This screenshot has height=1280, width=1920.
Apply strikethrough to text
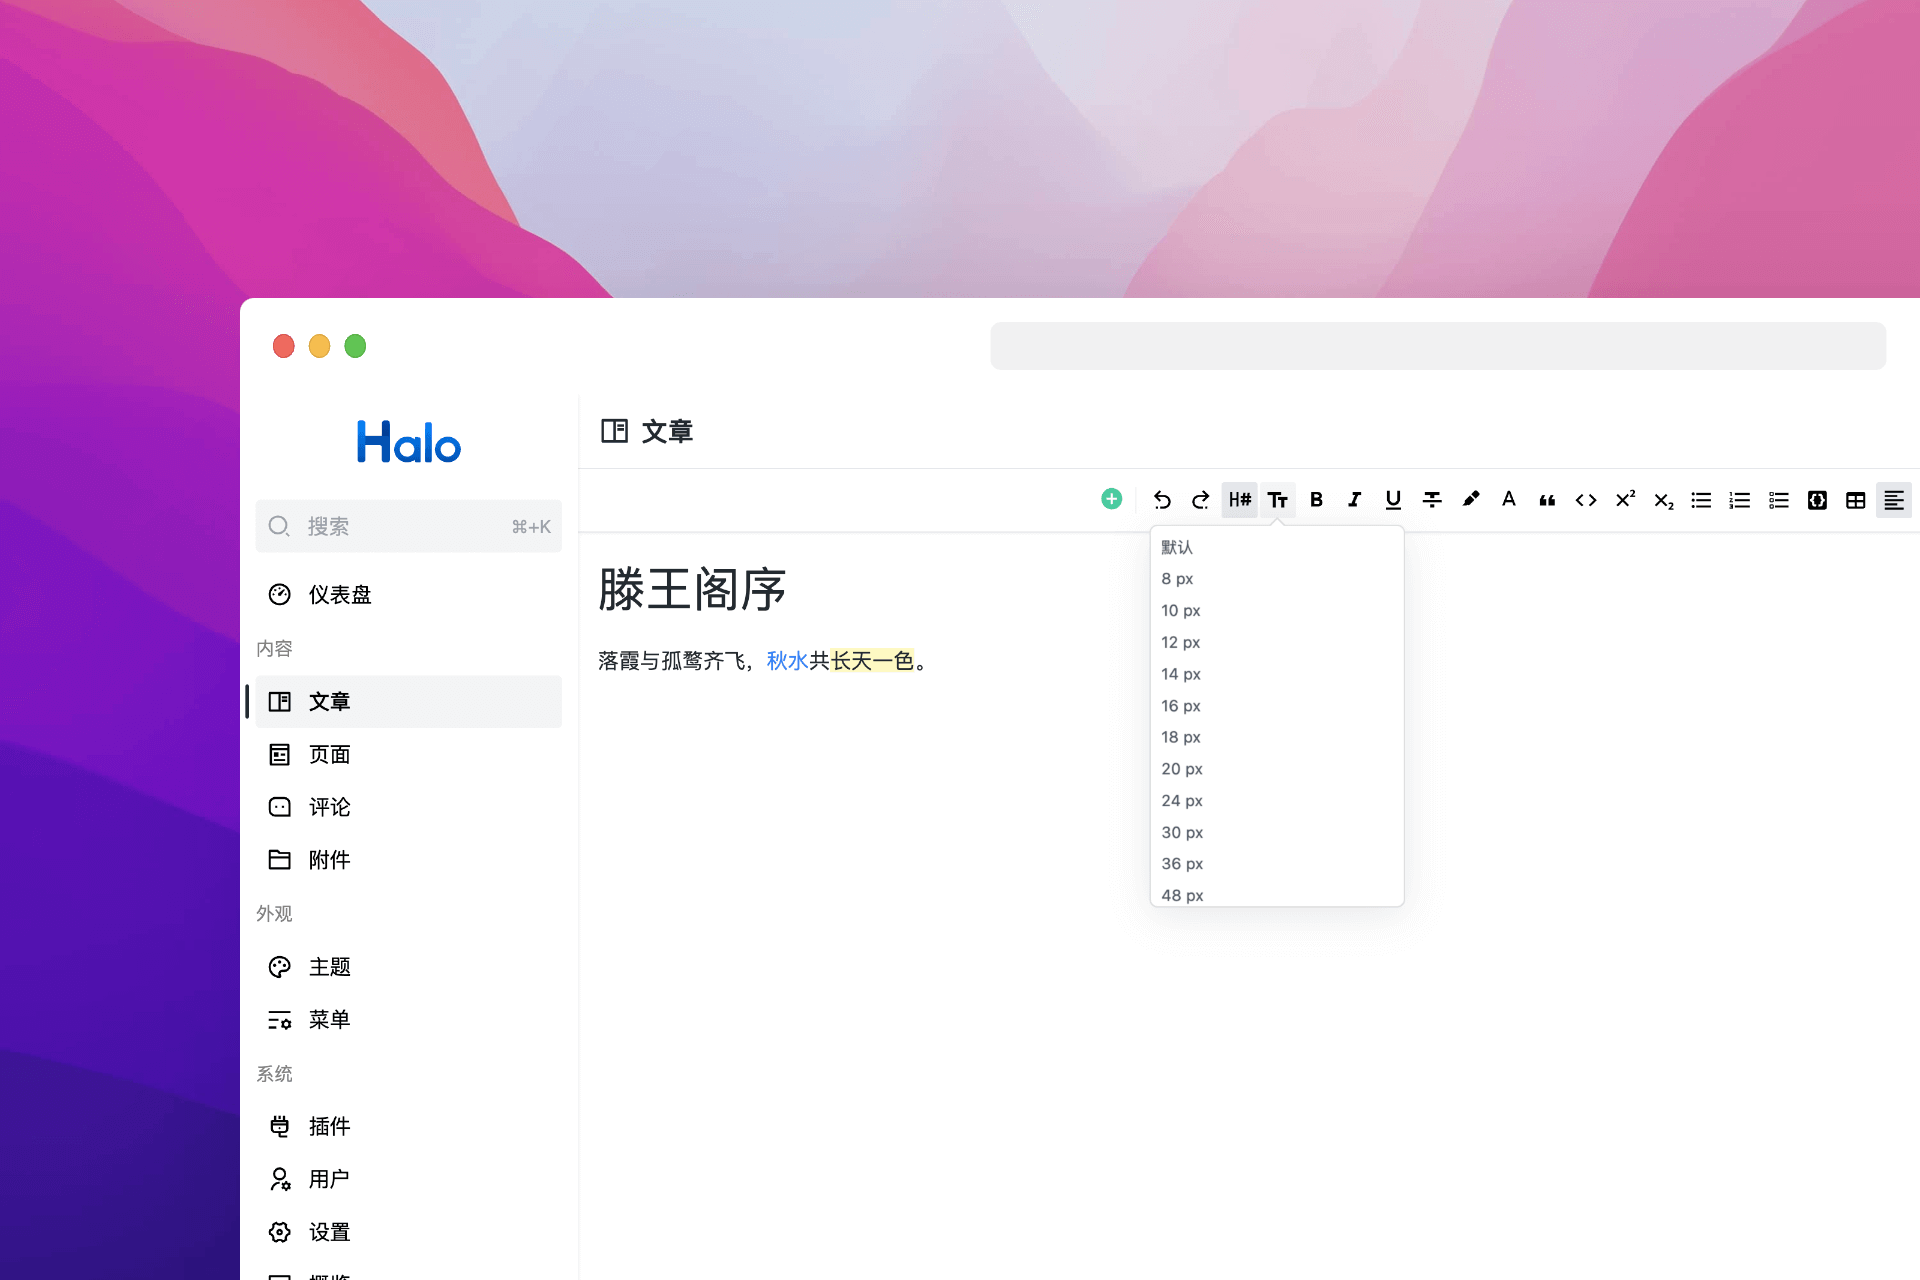(1432, 500)
